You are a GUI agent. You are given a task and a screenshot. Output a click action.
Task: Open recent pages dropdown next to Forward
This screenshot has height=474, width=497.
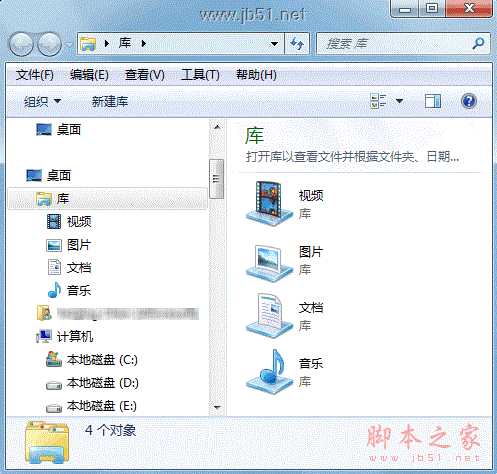[68, 44]
